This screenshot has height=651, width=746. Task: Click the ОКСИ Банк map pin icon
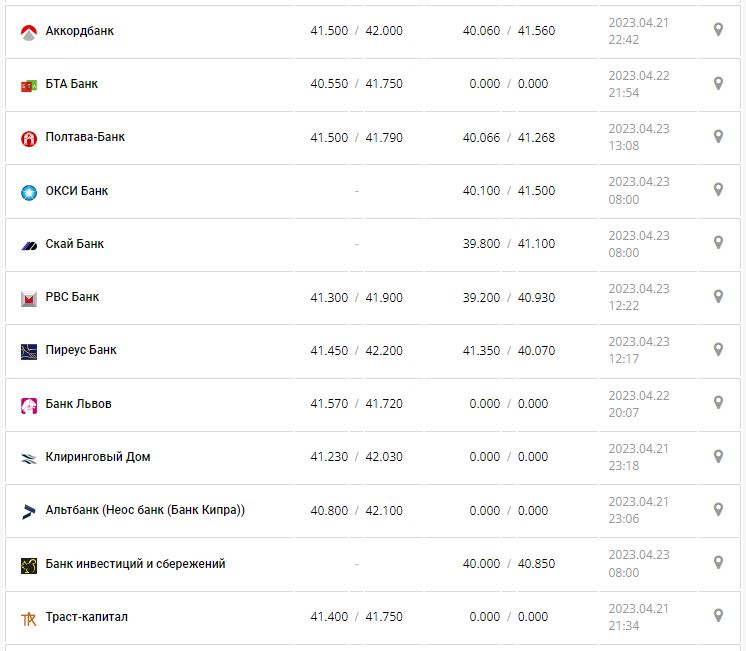[x=718, y=190]
